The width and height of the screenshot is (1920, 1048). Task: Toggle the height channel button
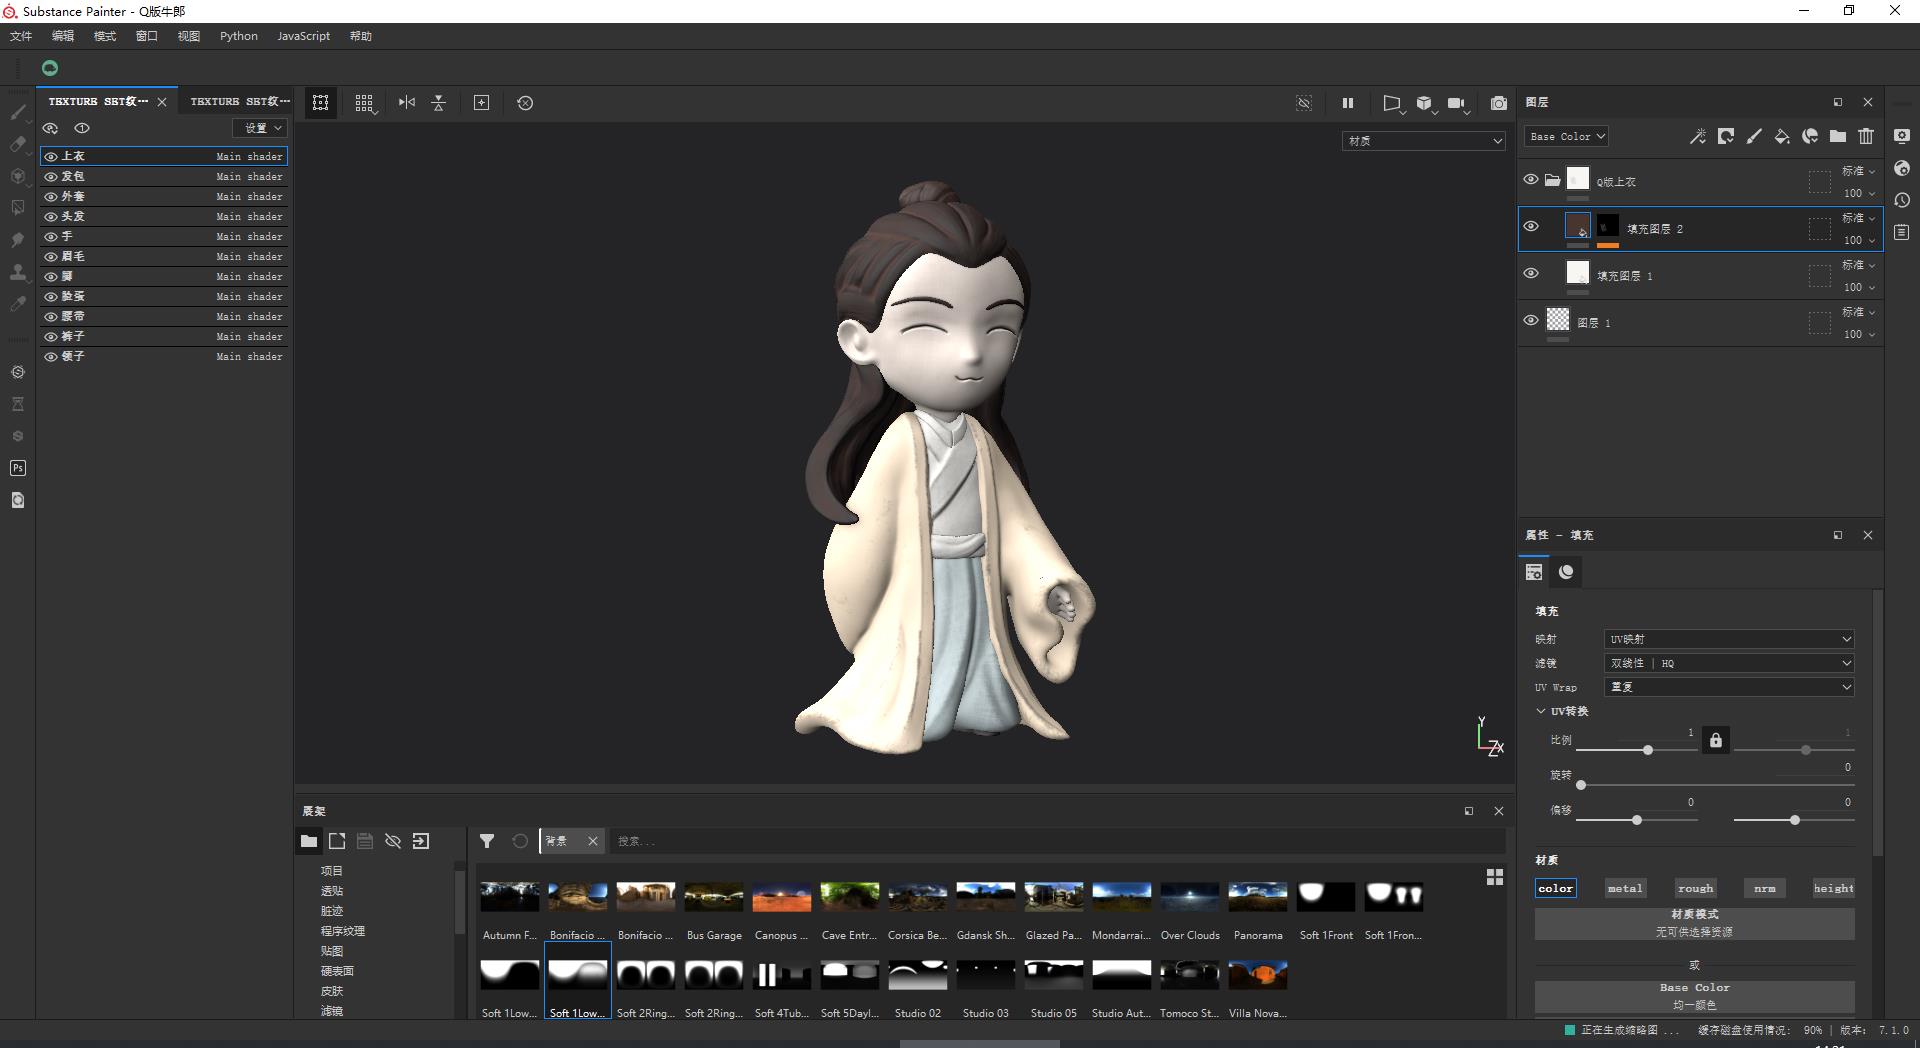pyautogui.click(x=1833, y=888)
